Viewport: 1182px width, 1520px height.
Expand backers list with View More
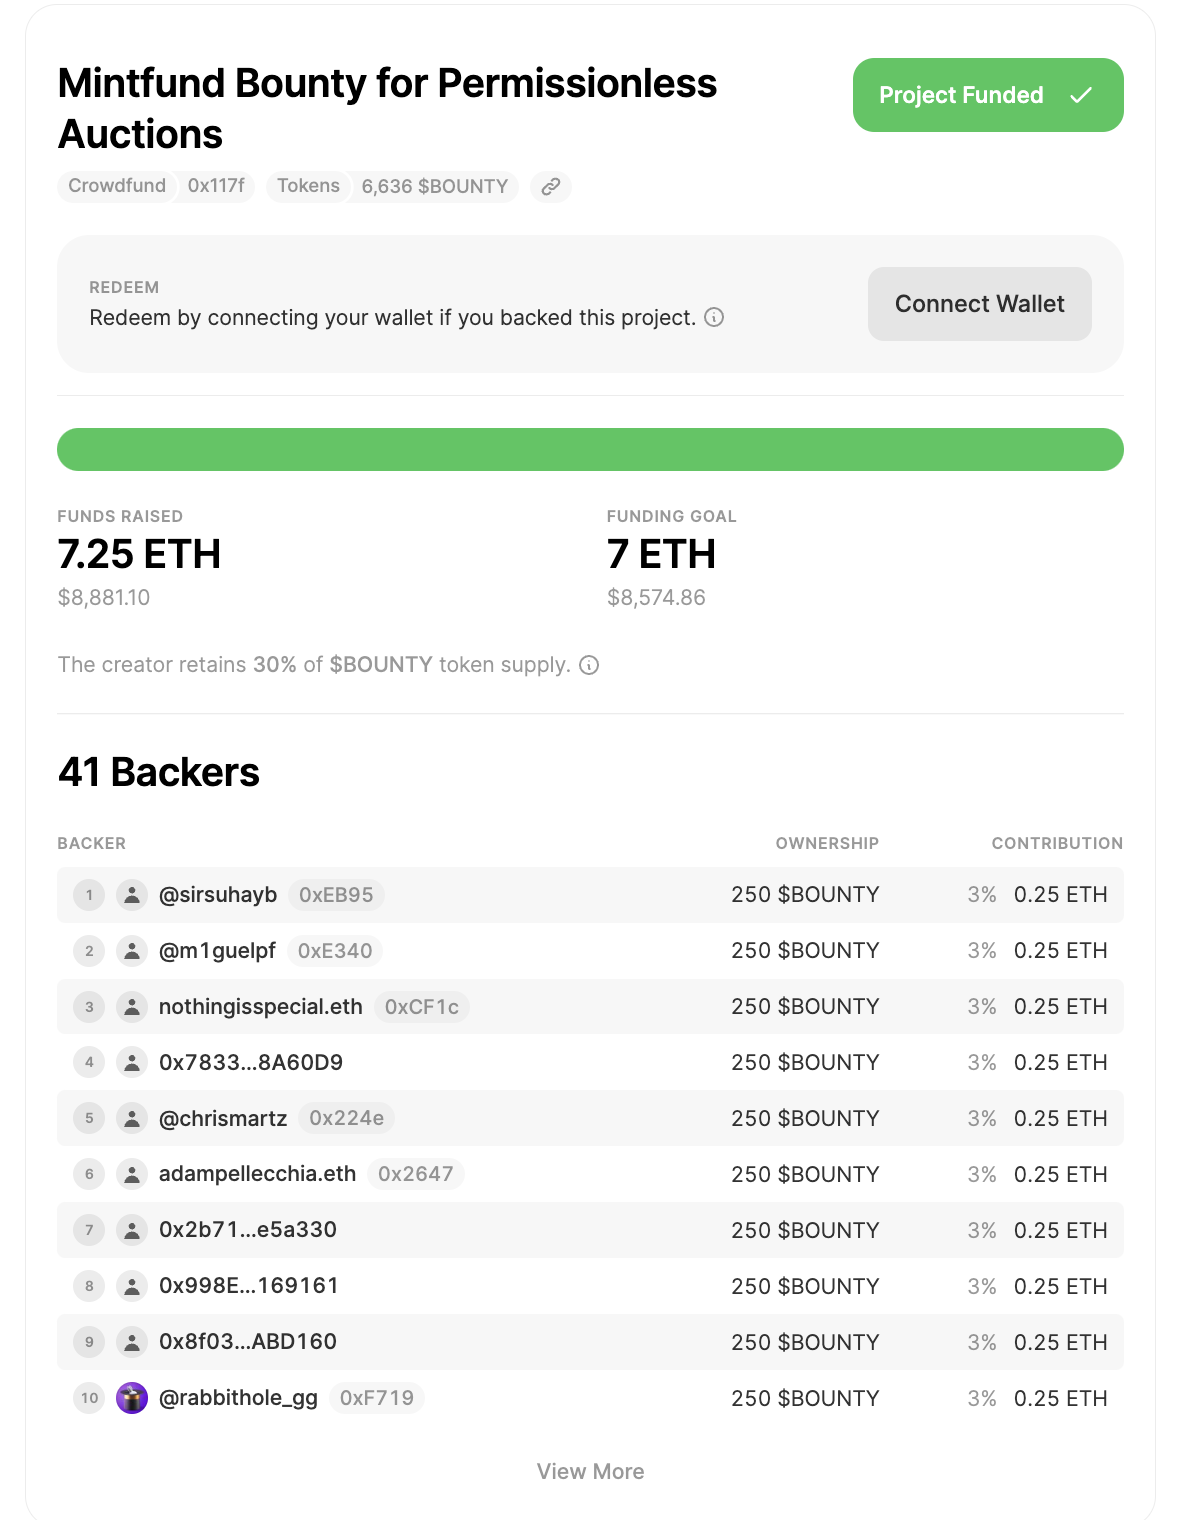coord(590,1472)
